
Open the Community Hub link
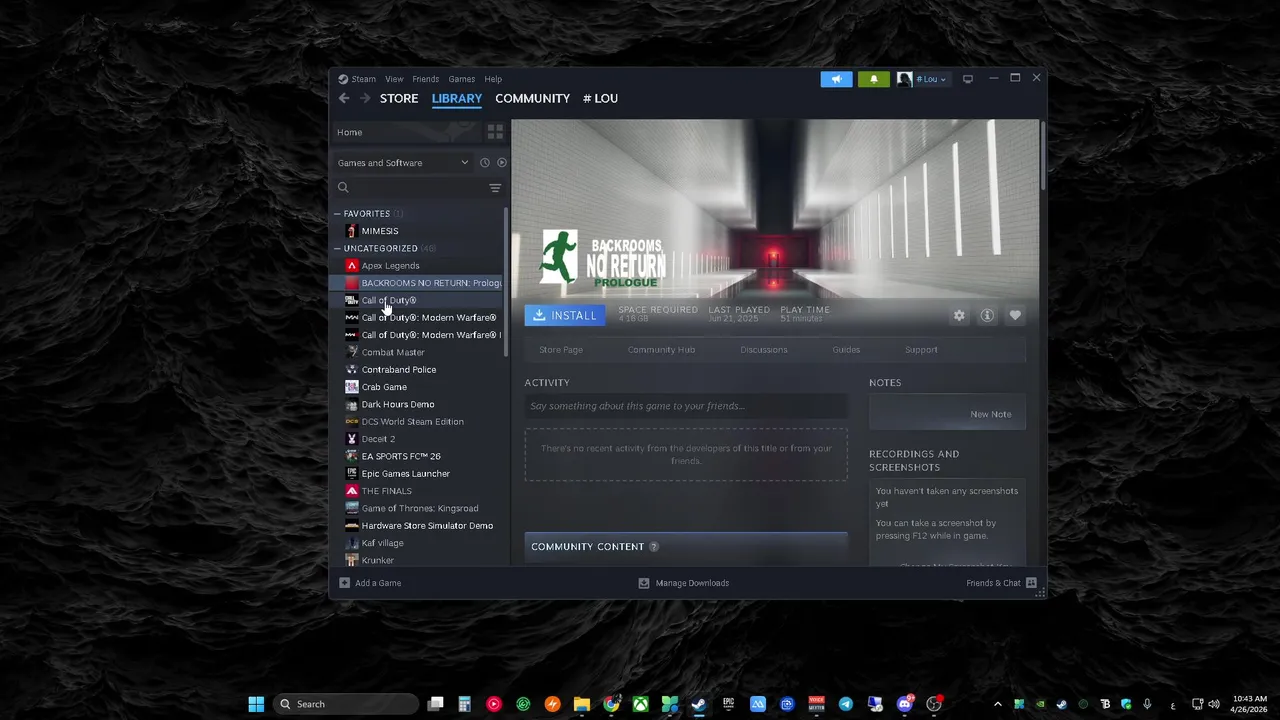coord(661,350)
